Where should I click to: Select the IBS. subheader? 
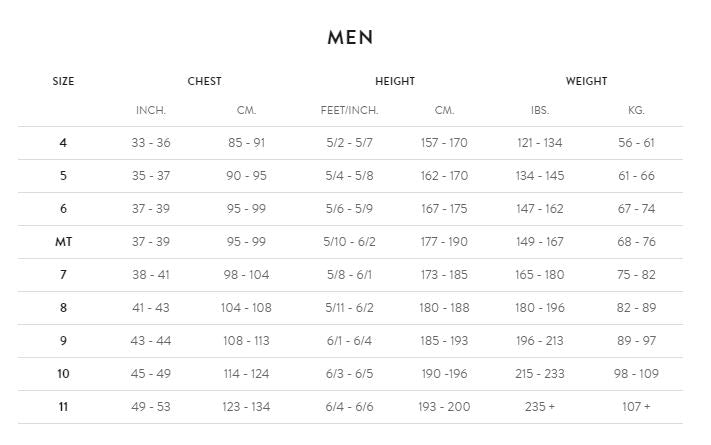click(x=540, y=110)
